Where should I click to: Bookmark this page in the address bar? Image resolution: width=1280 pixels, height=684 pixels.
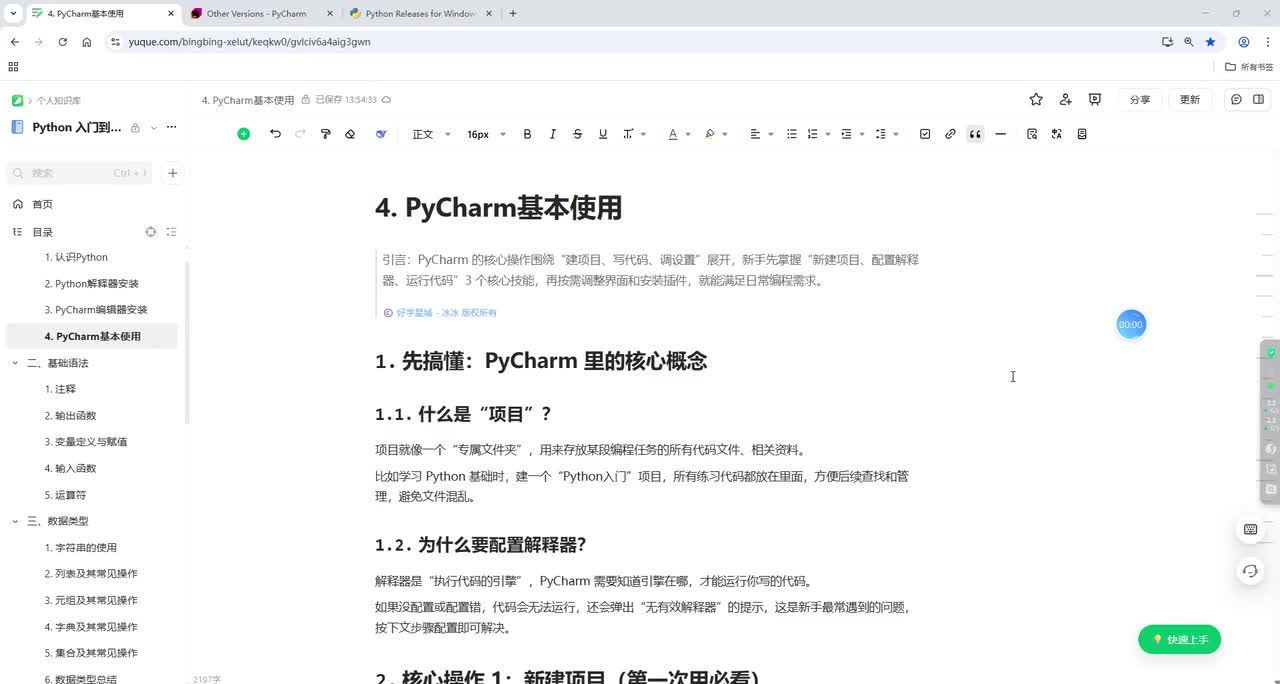coord(1210,42)
